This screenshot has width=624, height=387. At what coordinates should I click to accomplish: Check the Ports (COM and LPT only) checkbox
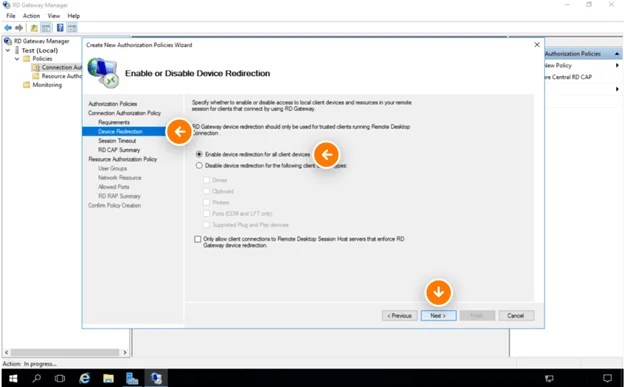(x=206, y=213)
